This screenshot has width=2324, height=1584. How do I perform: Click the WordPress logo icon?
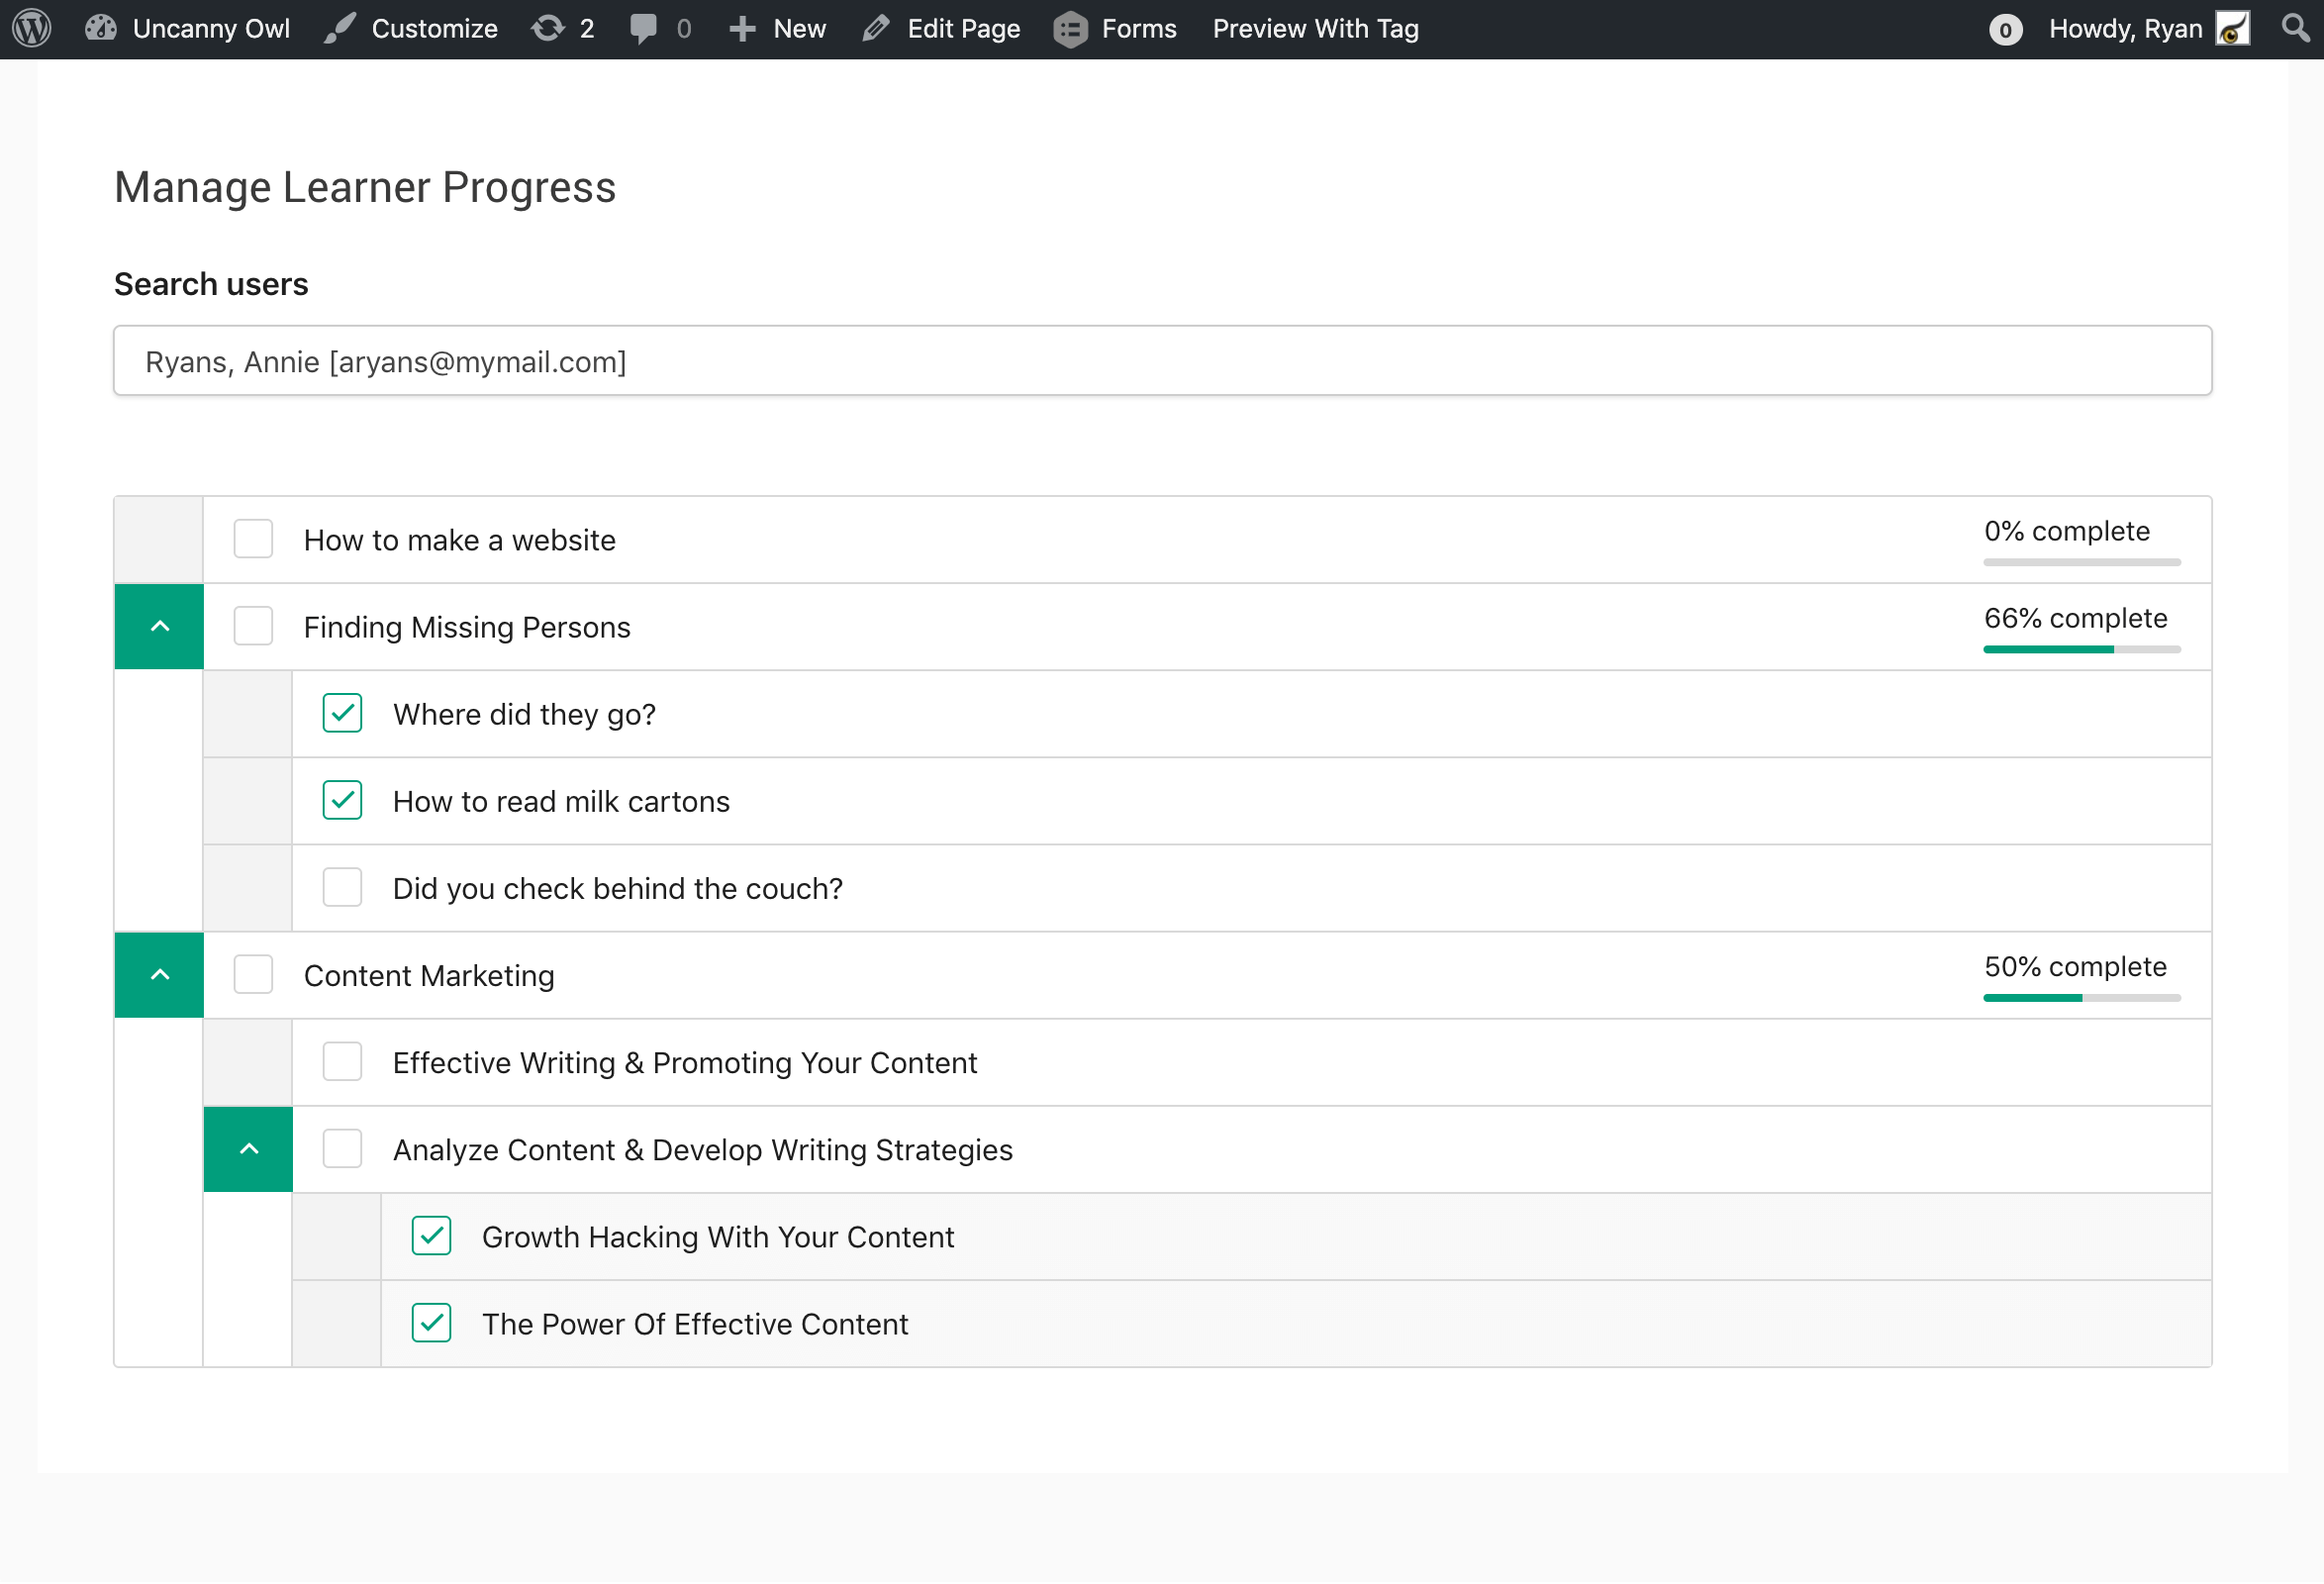(x=32, y=28)
